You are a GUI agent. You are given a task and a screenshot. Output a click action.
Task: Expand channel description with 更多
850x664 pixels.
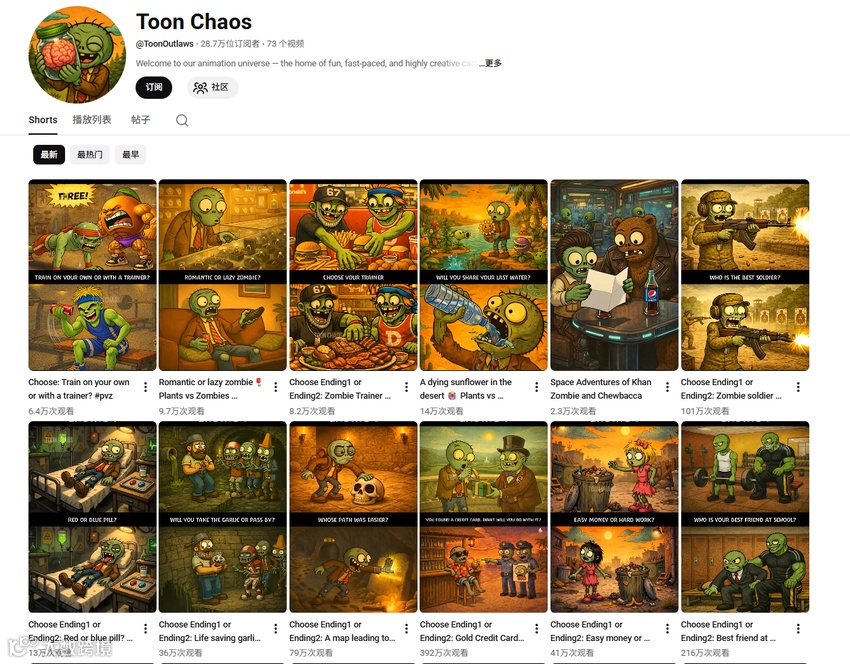(493, 63)
